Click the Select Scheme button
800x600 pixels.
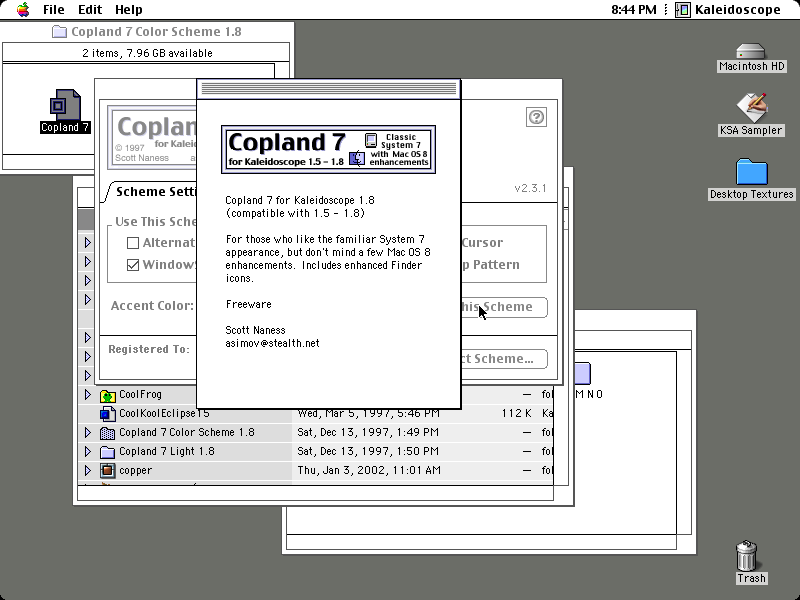pyautogui.click(x=504, y=359)
